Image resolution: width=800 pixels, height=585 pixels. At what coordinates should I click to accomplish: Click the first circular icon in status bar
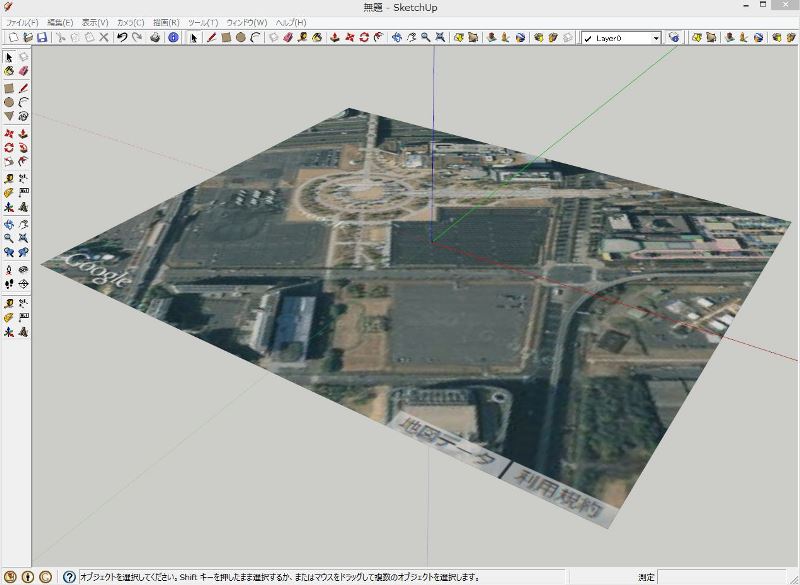[10, 577]
